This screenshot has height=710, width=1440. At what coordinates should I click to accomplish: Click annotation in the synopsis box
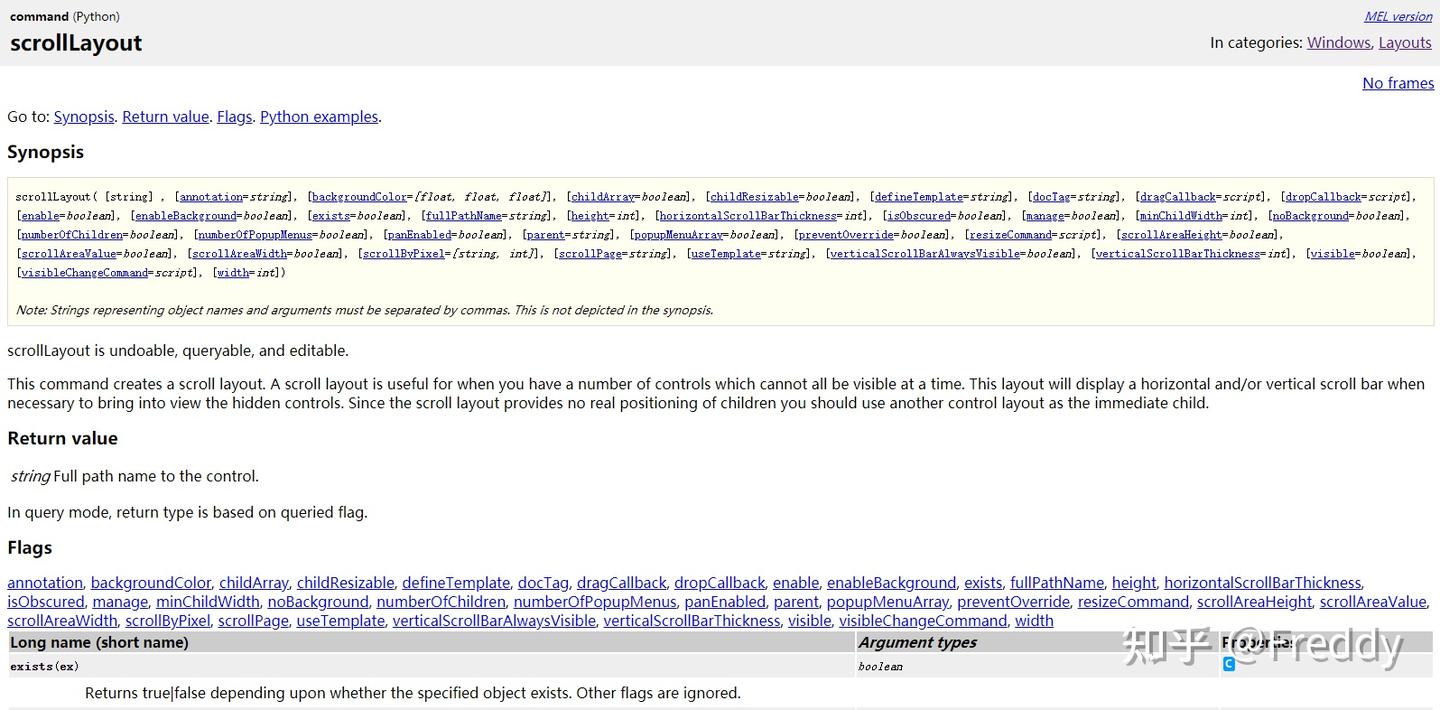(212, 197)
